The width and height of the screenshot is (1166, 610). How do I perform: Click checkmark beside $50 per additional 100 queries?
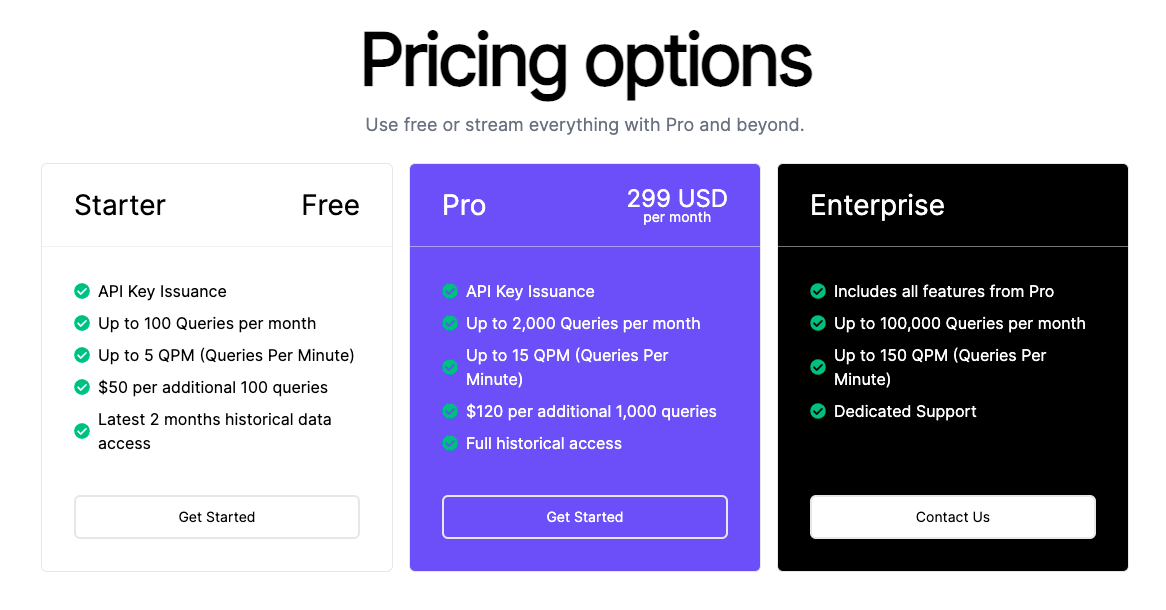click(82, 387)
